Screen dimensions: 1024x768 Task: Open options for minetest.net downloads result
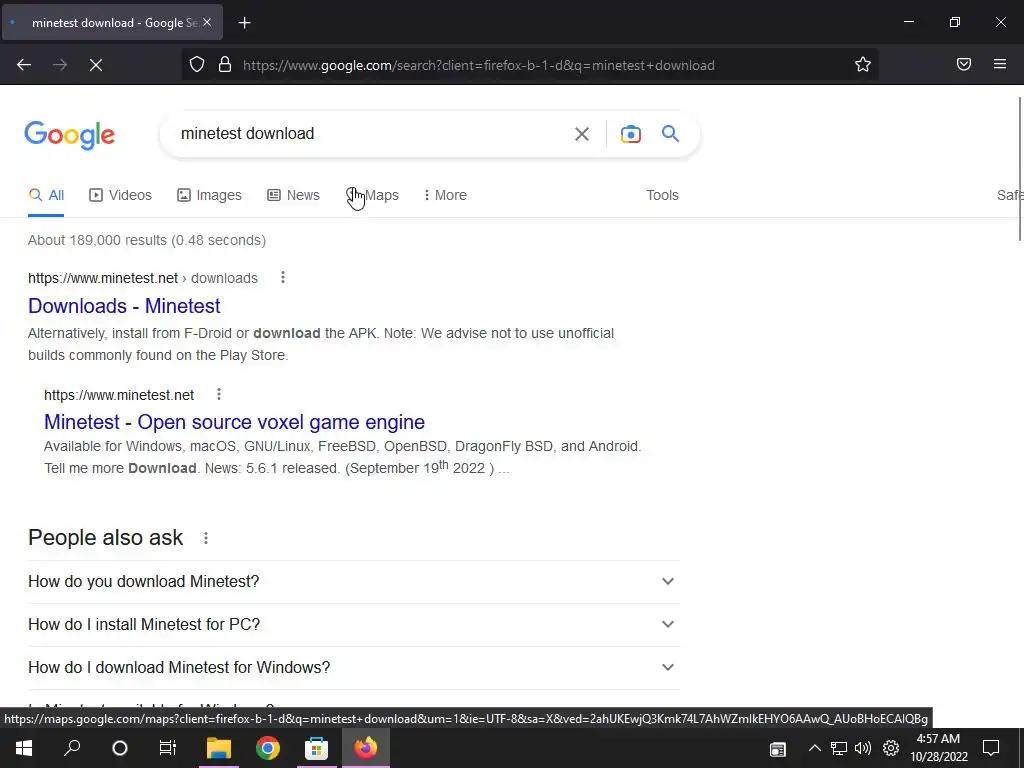tap(283, 278)
